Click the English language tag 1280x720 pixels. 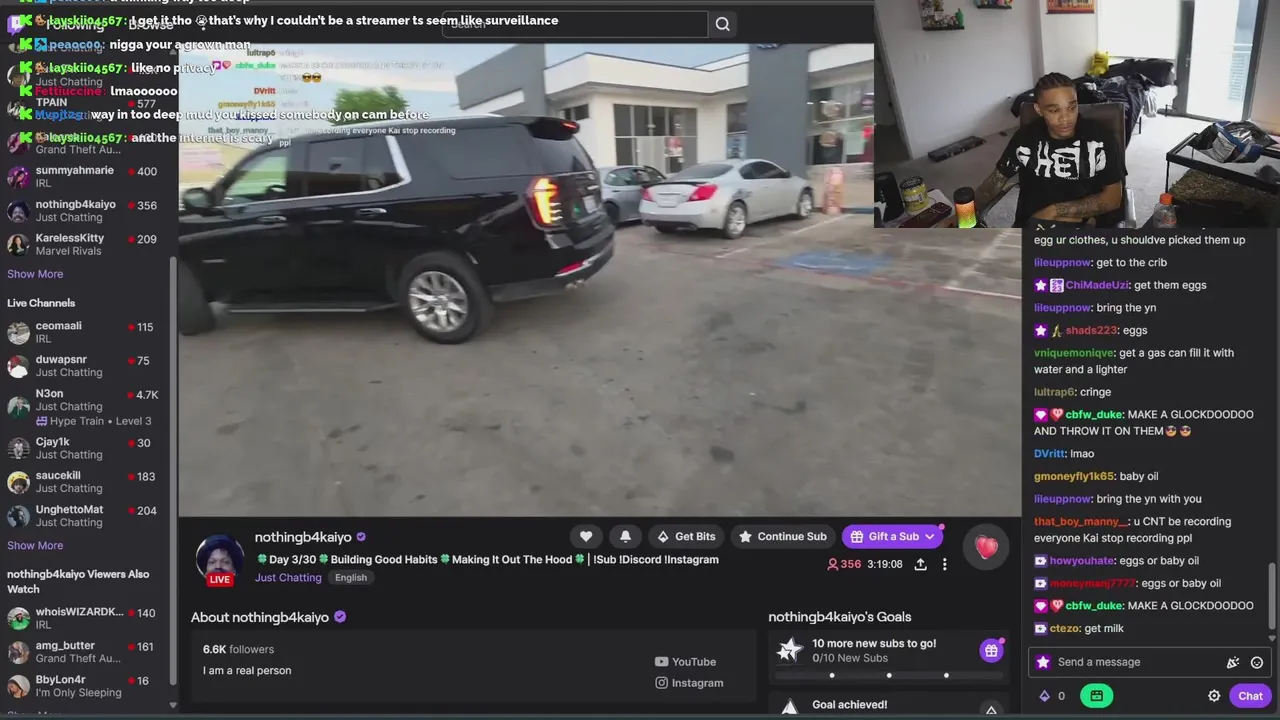pos(351,578)
